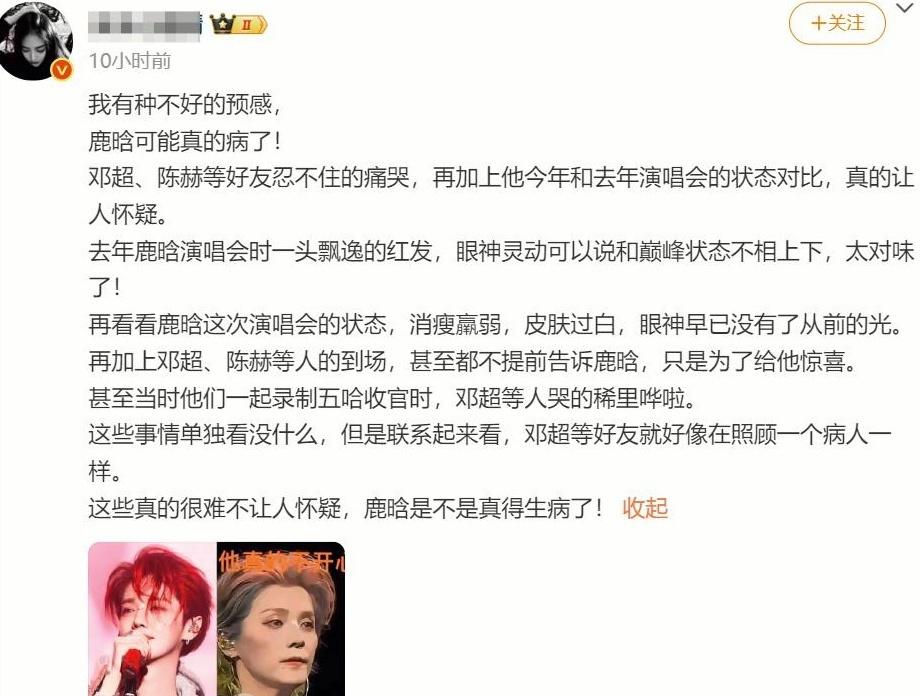Image resolution: width=920 pixels, height=696 pixels.
Task: Click the final line 这些真的很难不让人怀疑
Action: click(346, 508)
